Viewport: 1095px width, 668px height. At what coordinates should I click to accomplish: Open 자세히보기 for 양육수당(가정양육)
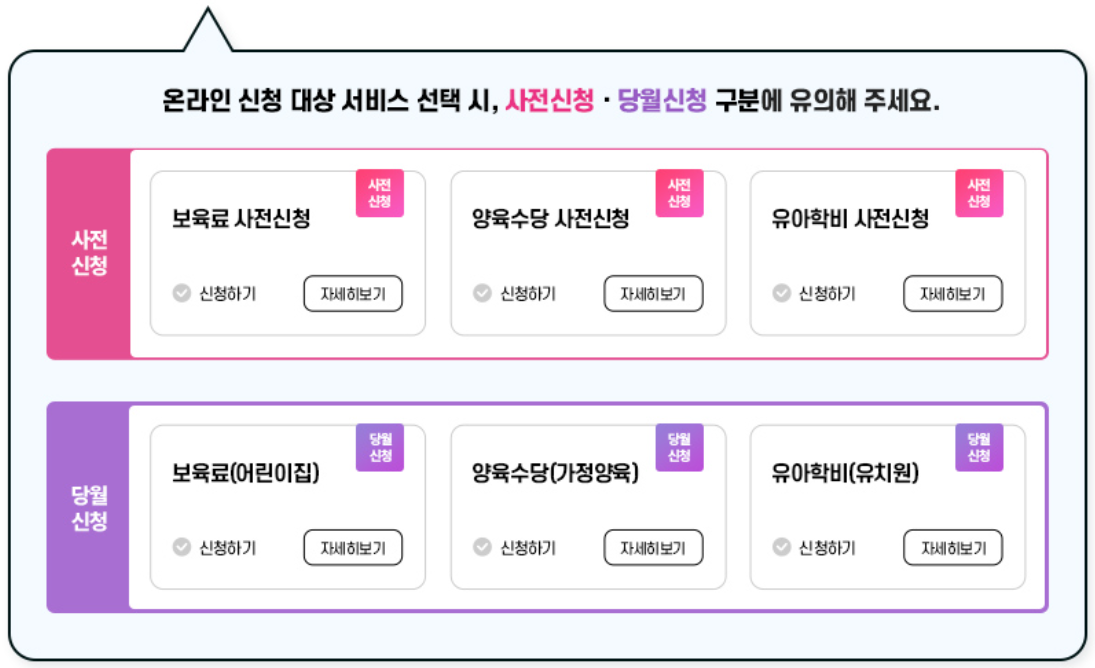pos(652,547)
